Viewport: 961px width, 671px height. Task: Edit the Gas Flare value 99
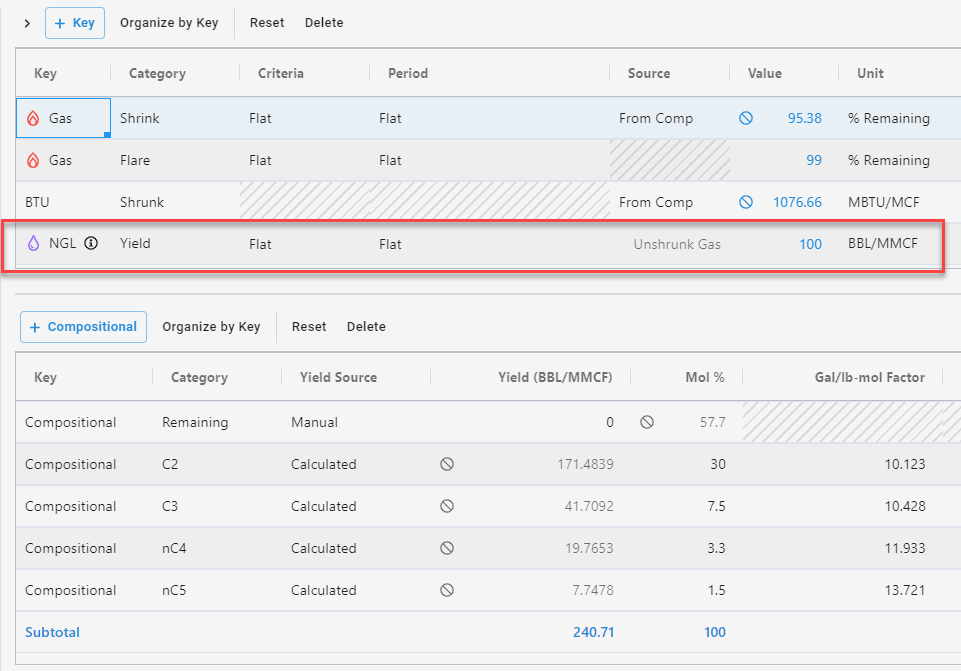(x=813, y=160)
